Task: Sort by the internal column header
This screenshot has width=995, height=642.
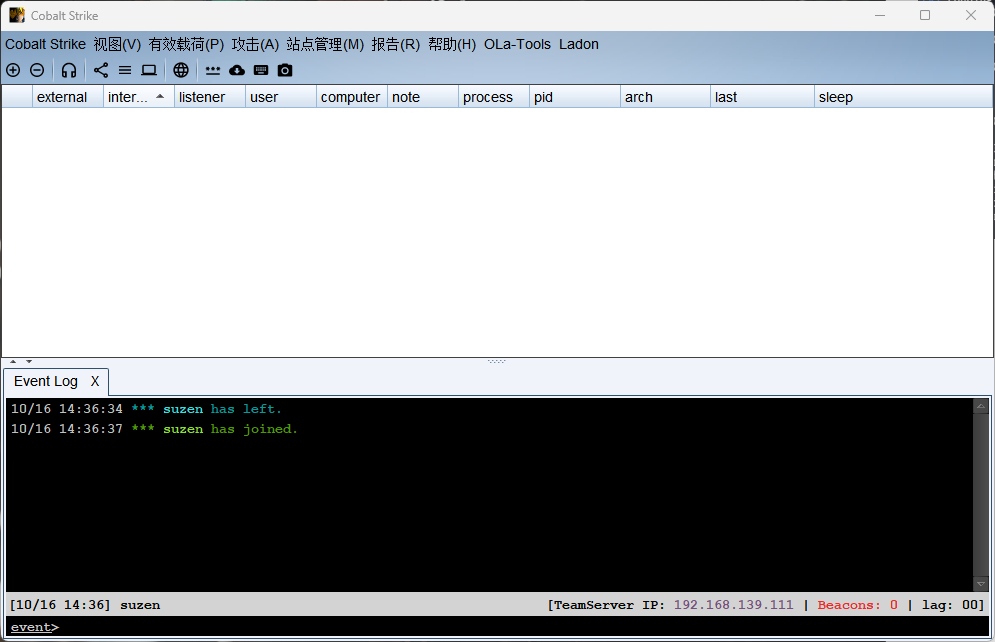Action: coord(139,97)
